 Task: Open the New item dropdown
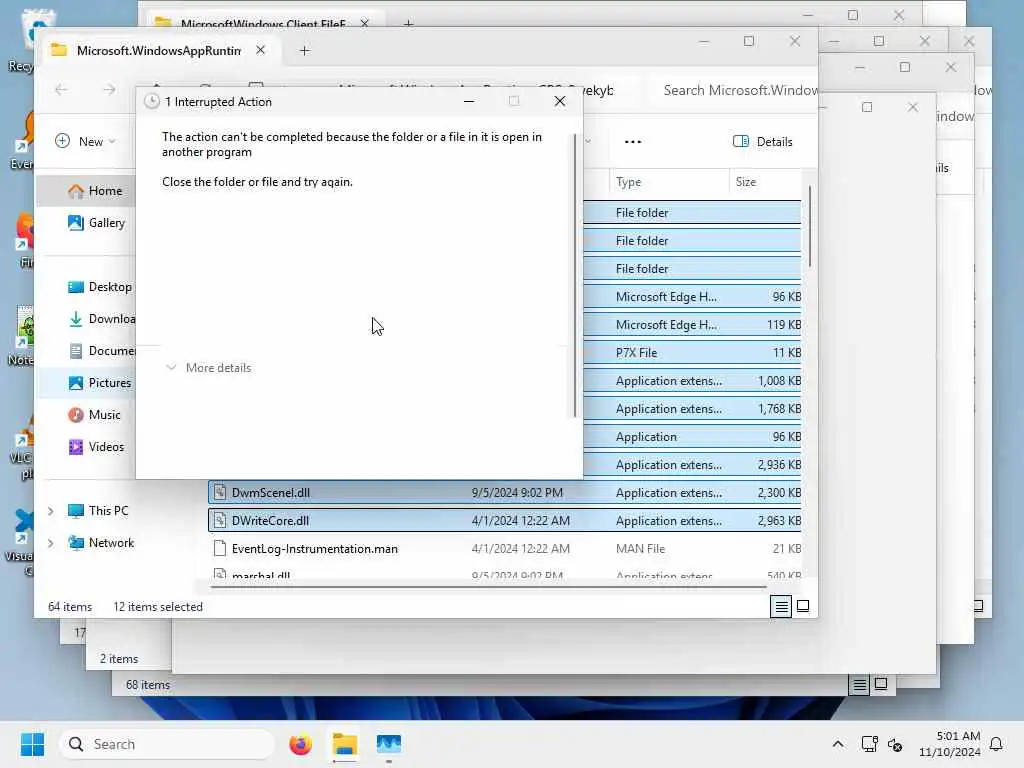[x=86, y=142]
